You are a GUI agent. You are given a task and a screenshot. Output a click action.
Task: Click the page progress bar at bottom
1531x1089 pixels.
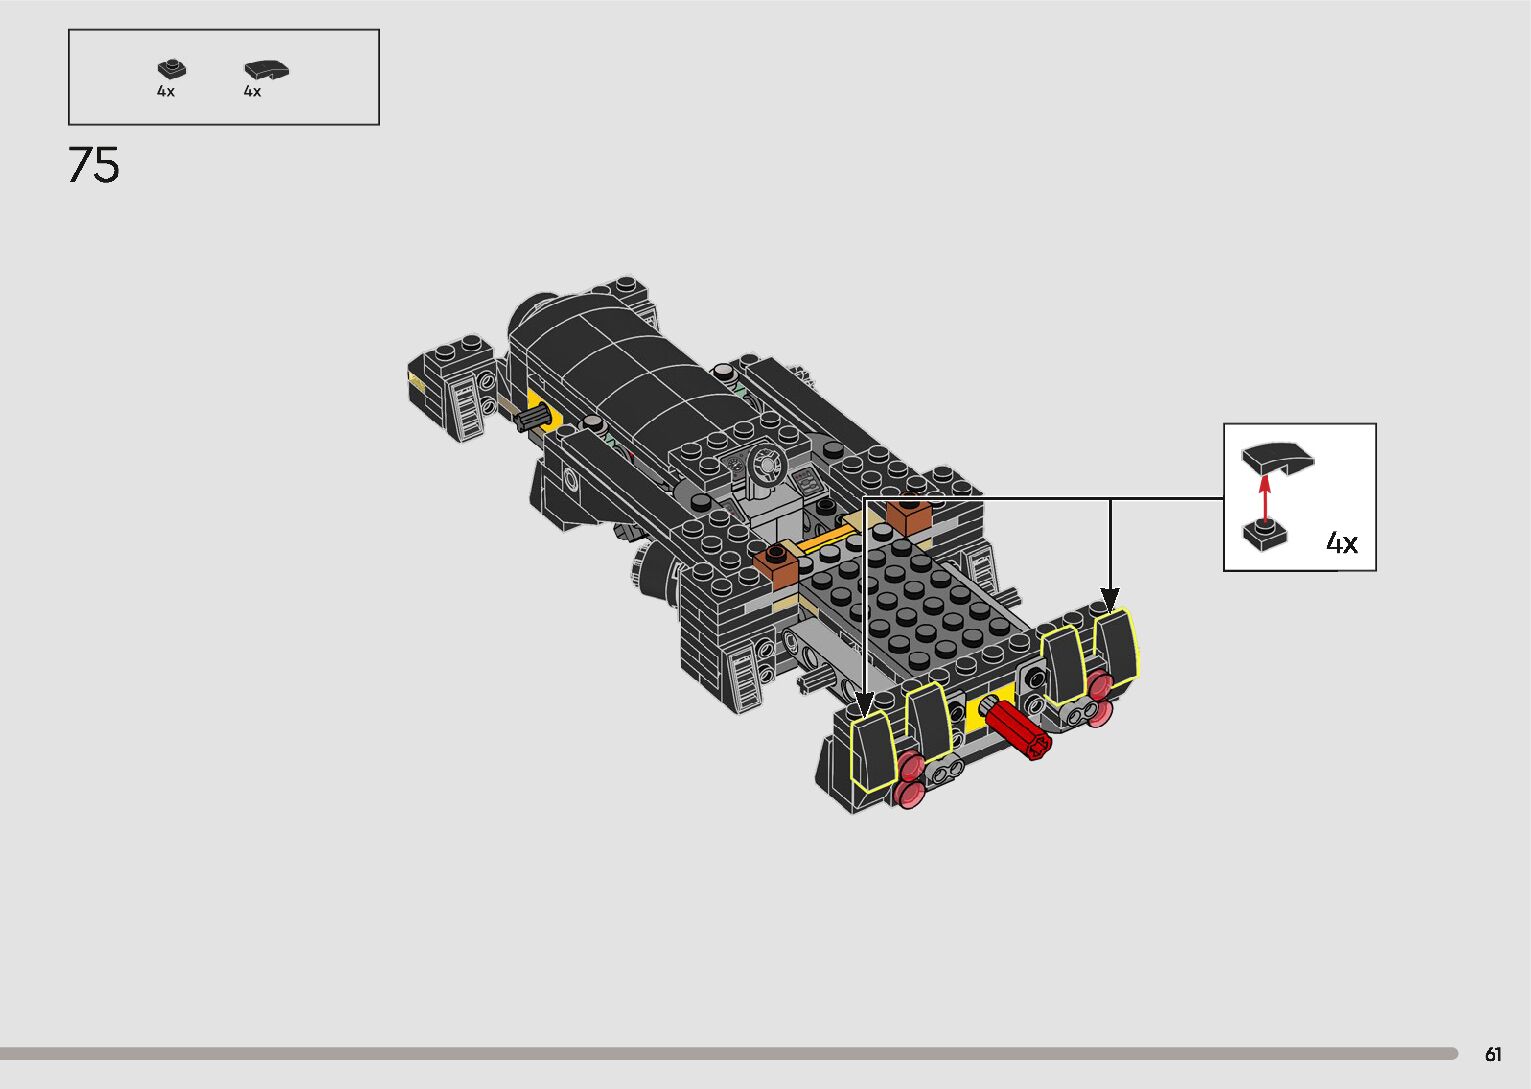point(728,1053)
